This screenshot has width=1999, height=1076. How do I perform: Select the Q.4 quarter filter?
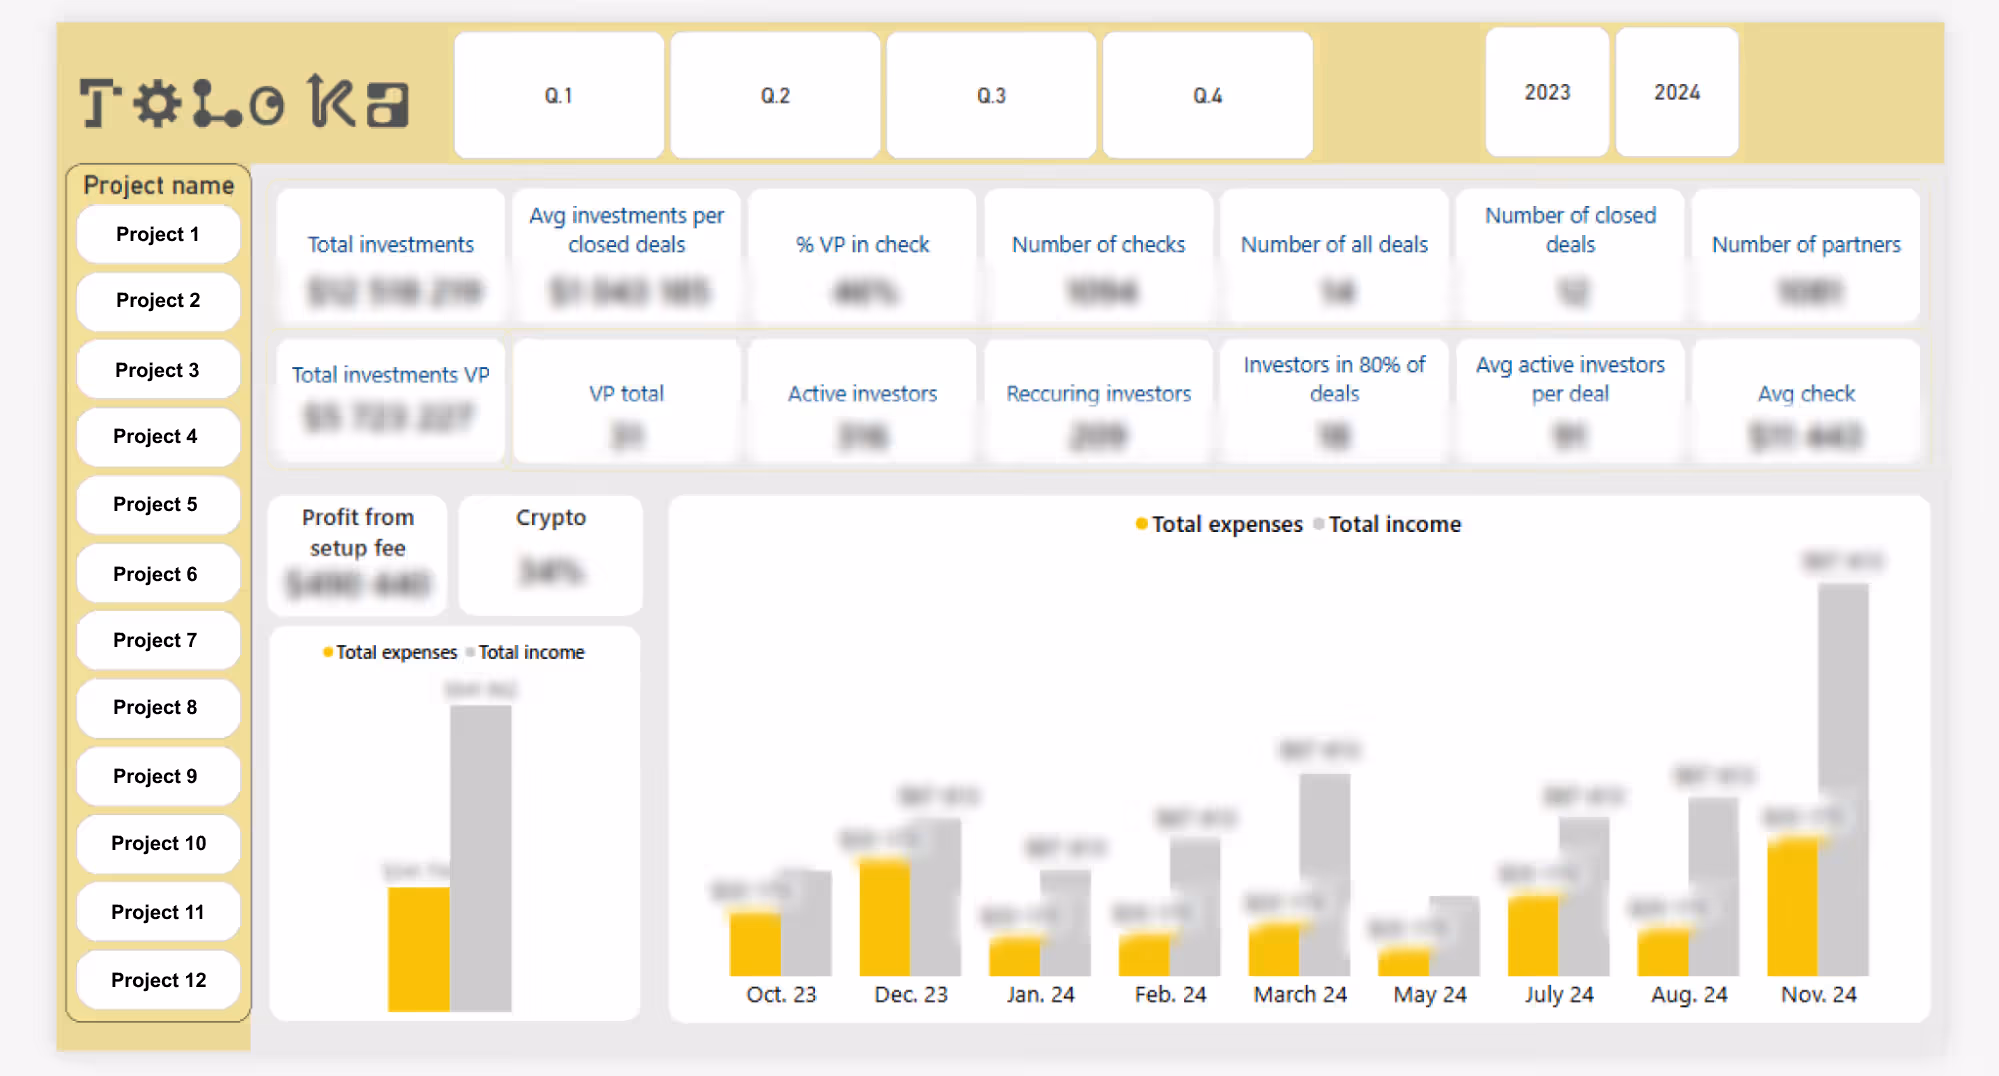[1207, 95]
